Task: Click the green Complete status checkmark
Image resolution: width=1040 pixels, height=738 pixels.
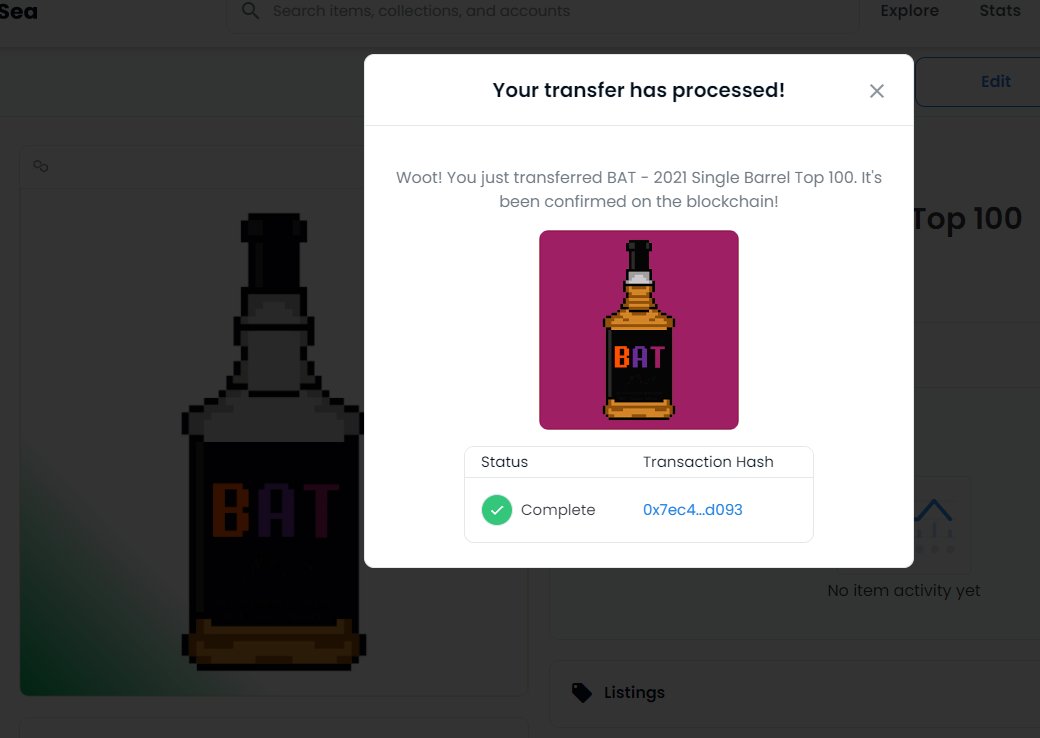Action: point(497,510)
